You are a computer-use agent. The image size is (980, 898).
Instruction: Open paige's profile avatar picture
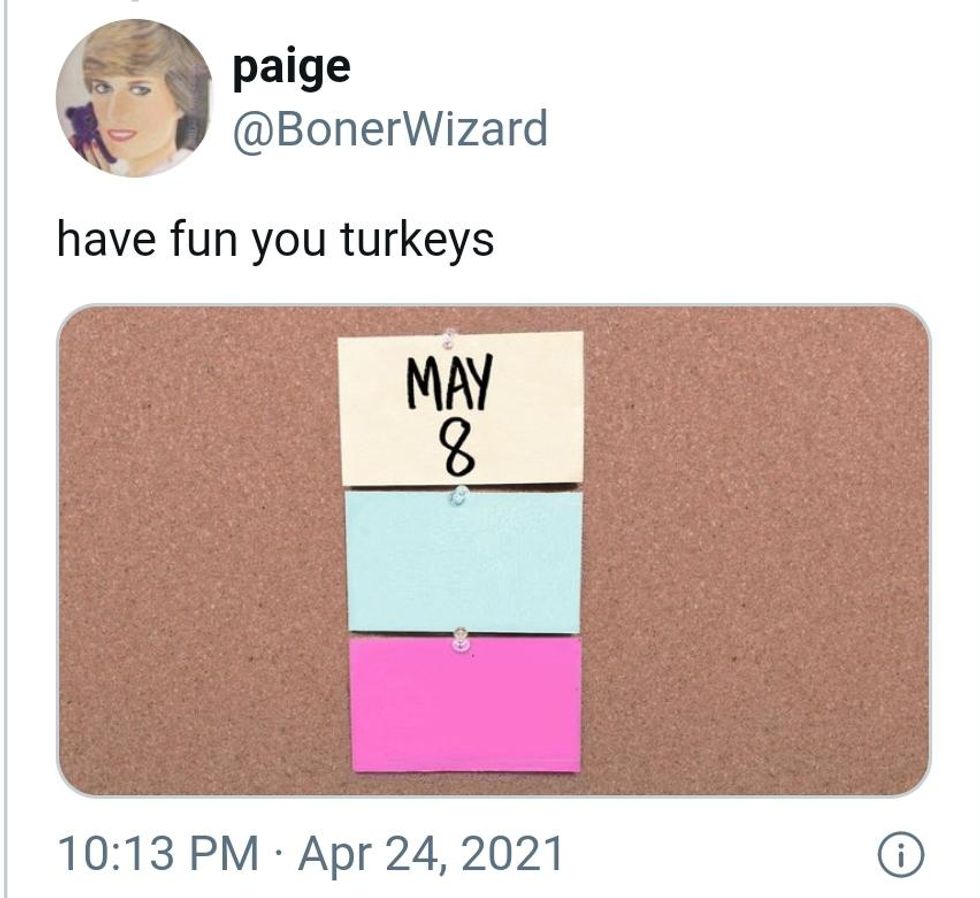135,98
